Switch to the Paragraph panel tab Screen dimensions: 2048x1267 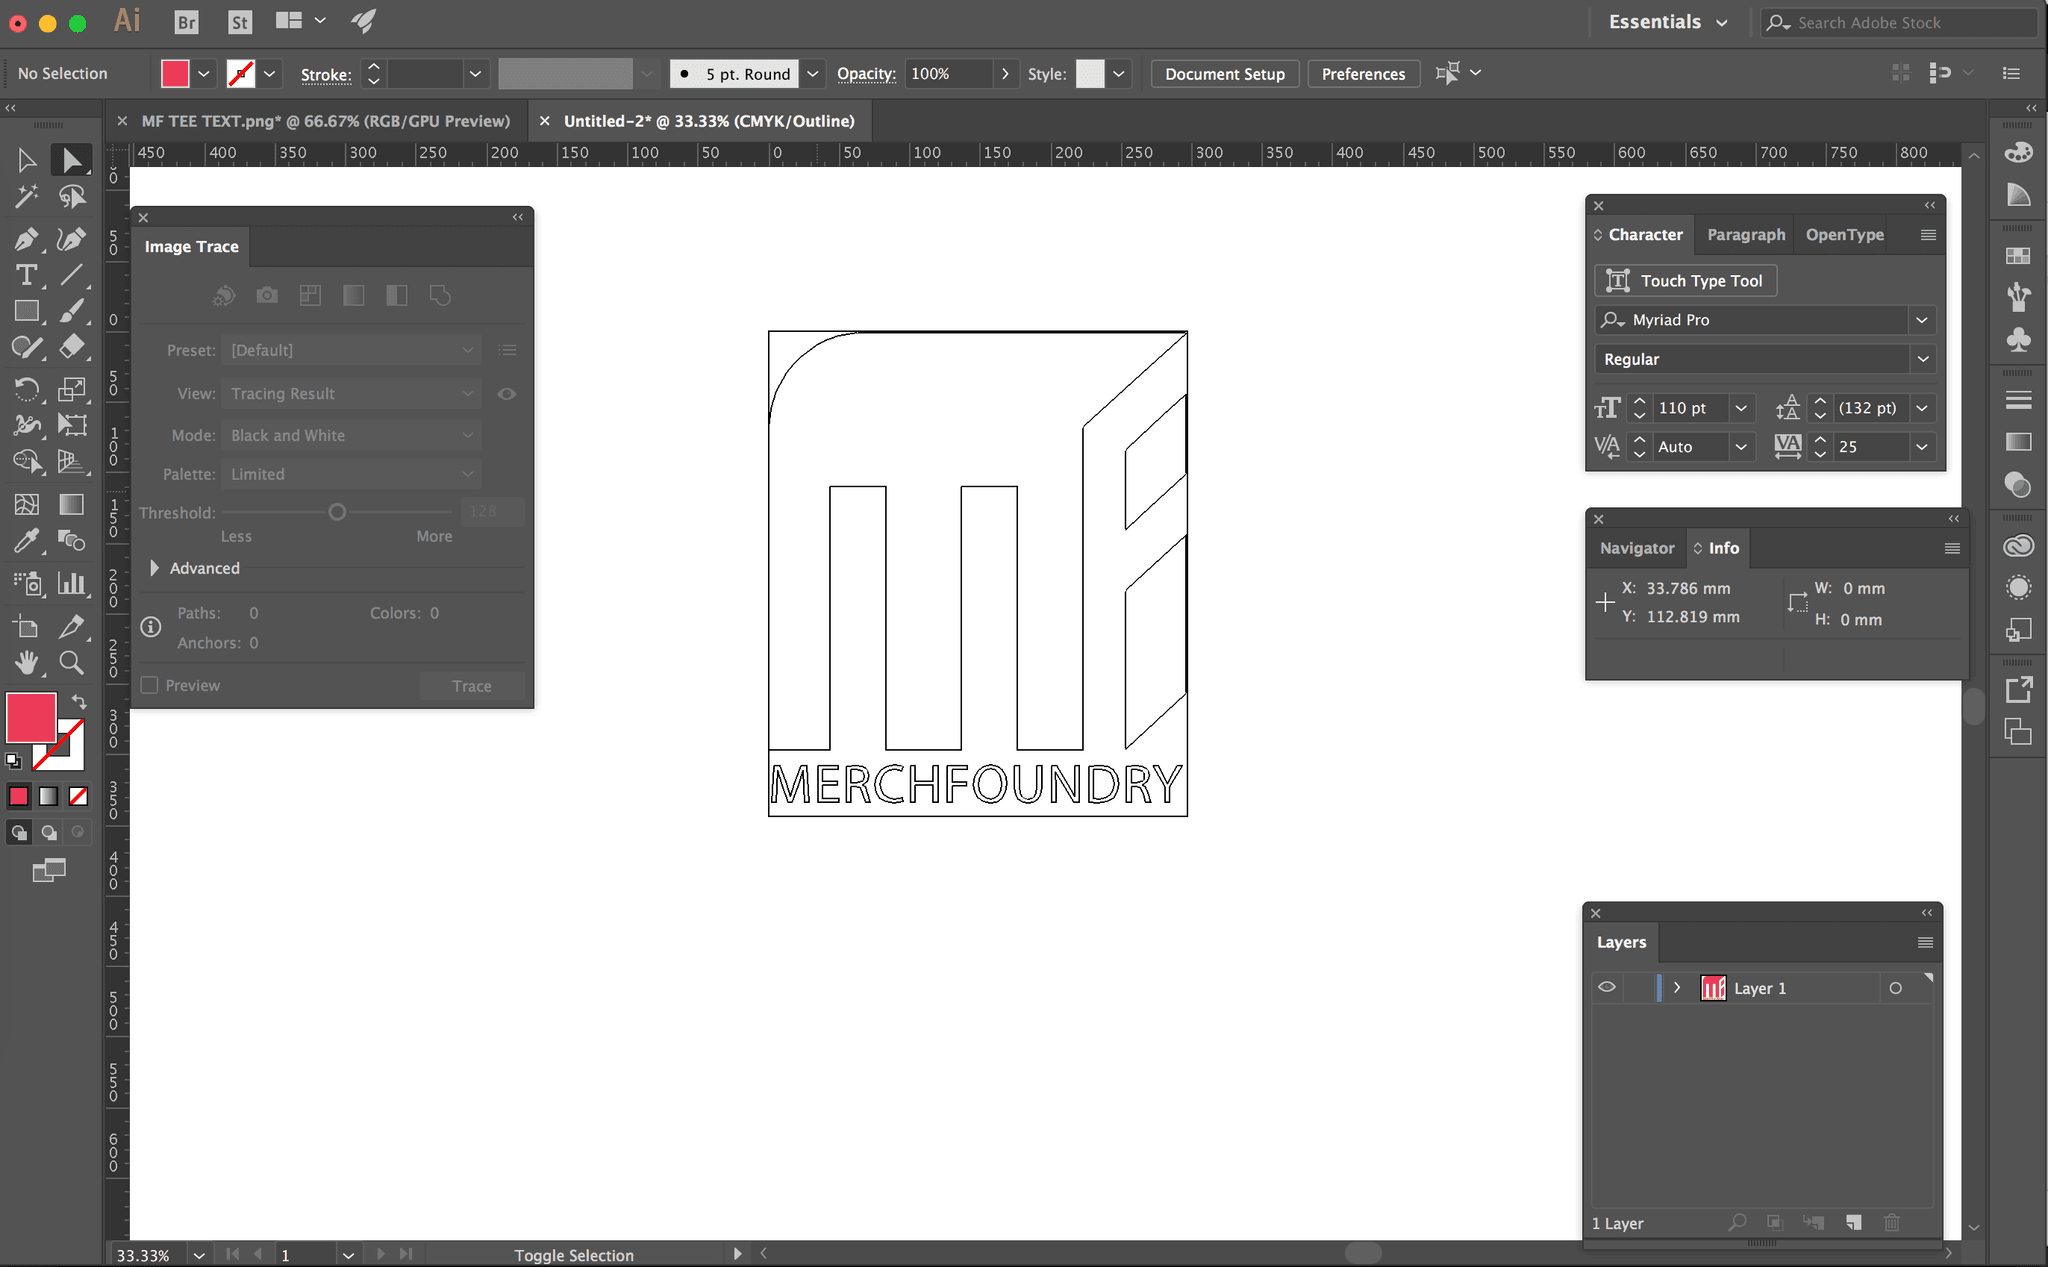coord(1745,235)
